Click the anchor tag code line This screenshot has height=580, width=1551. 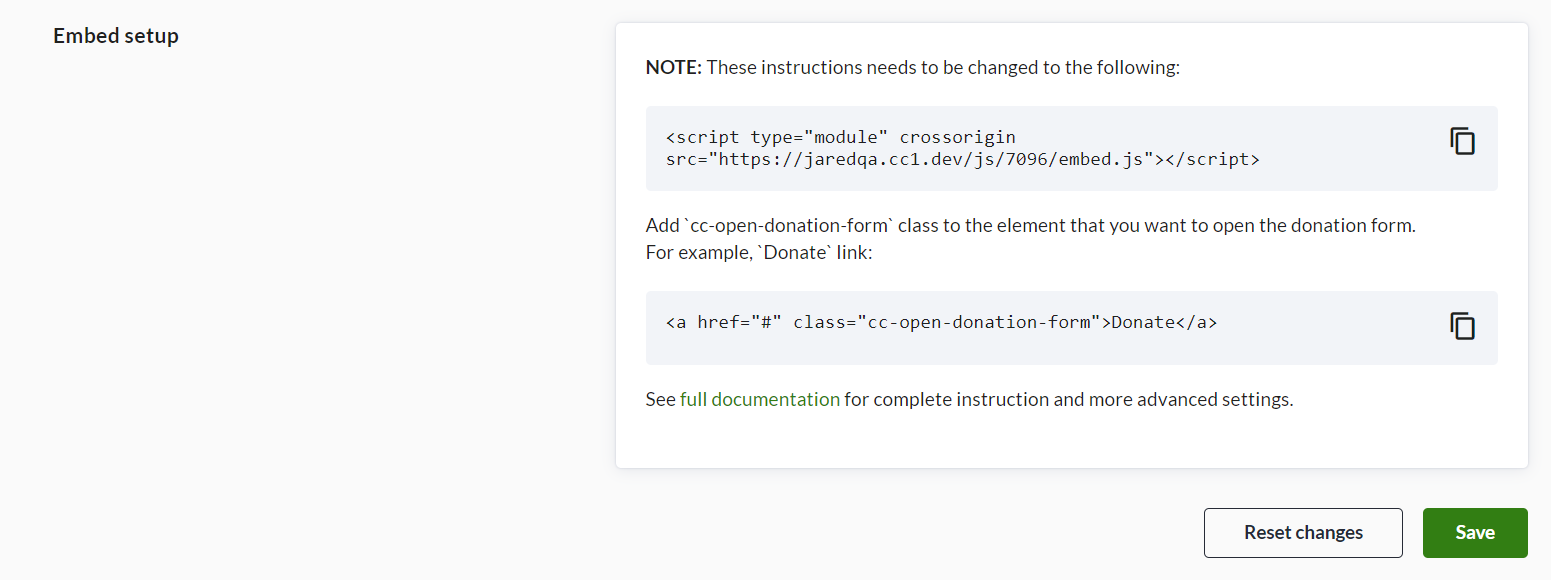tap(940, 323)
